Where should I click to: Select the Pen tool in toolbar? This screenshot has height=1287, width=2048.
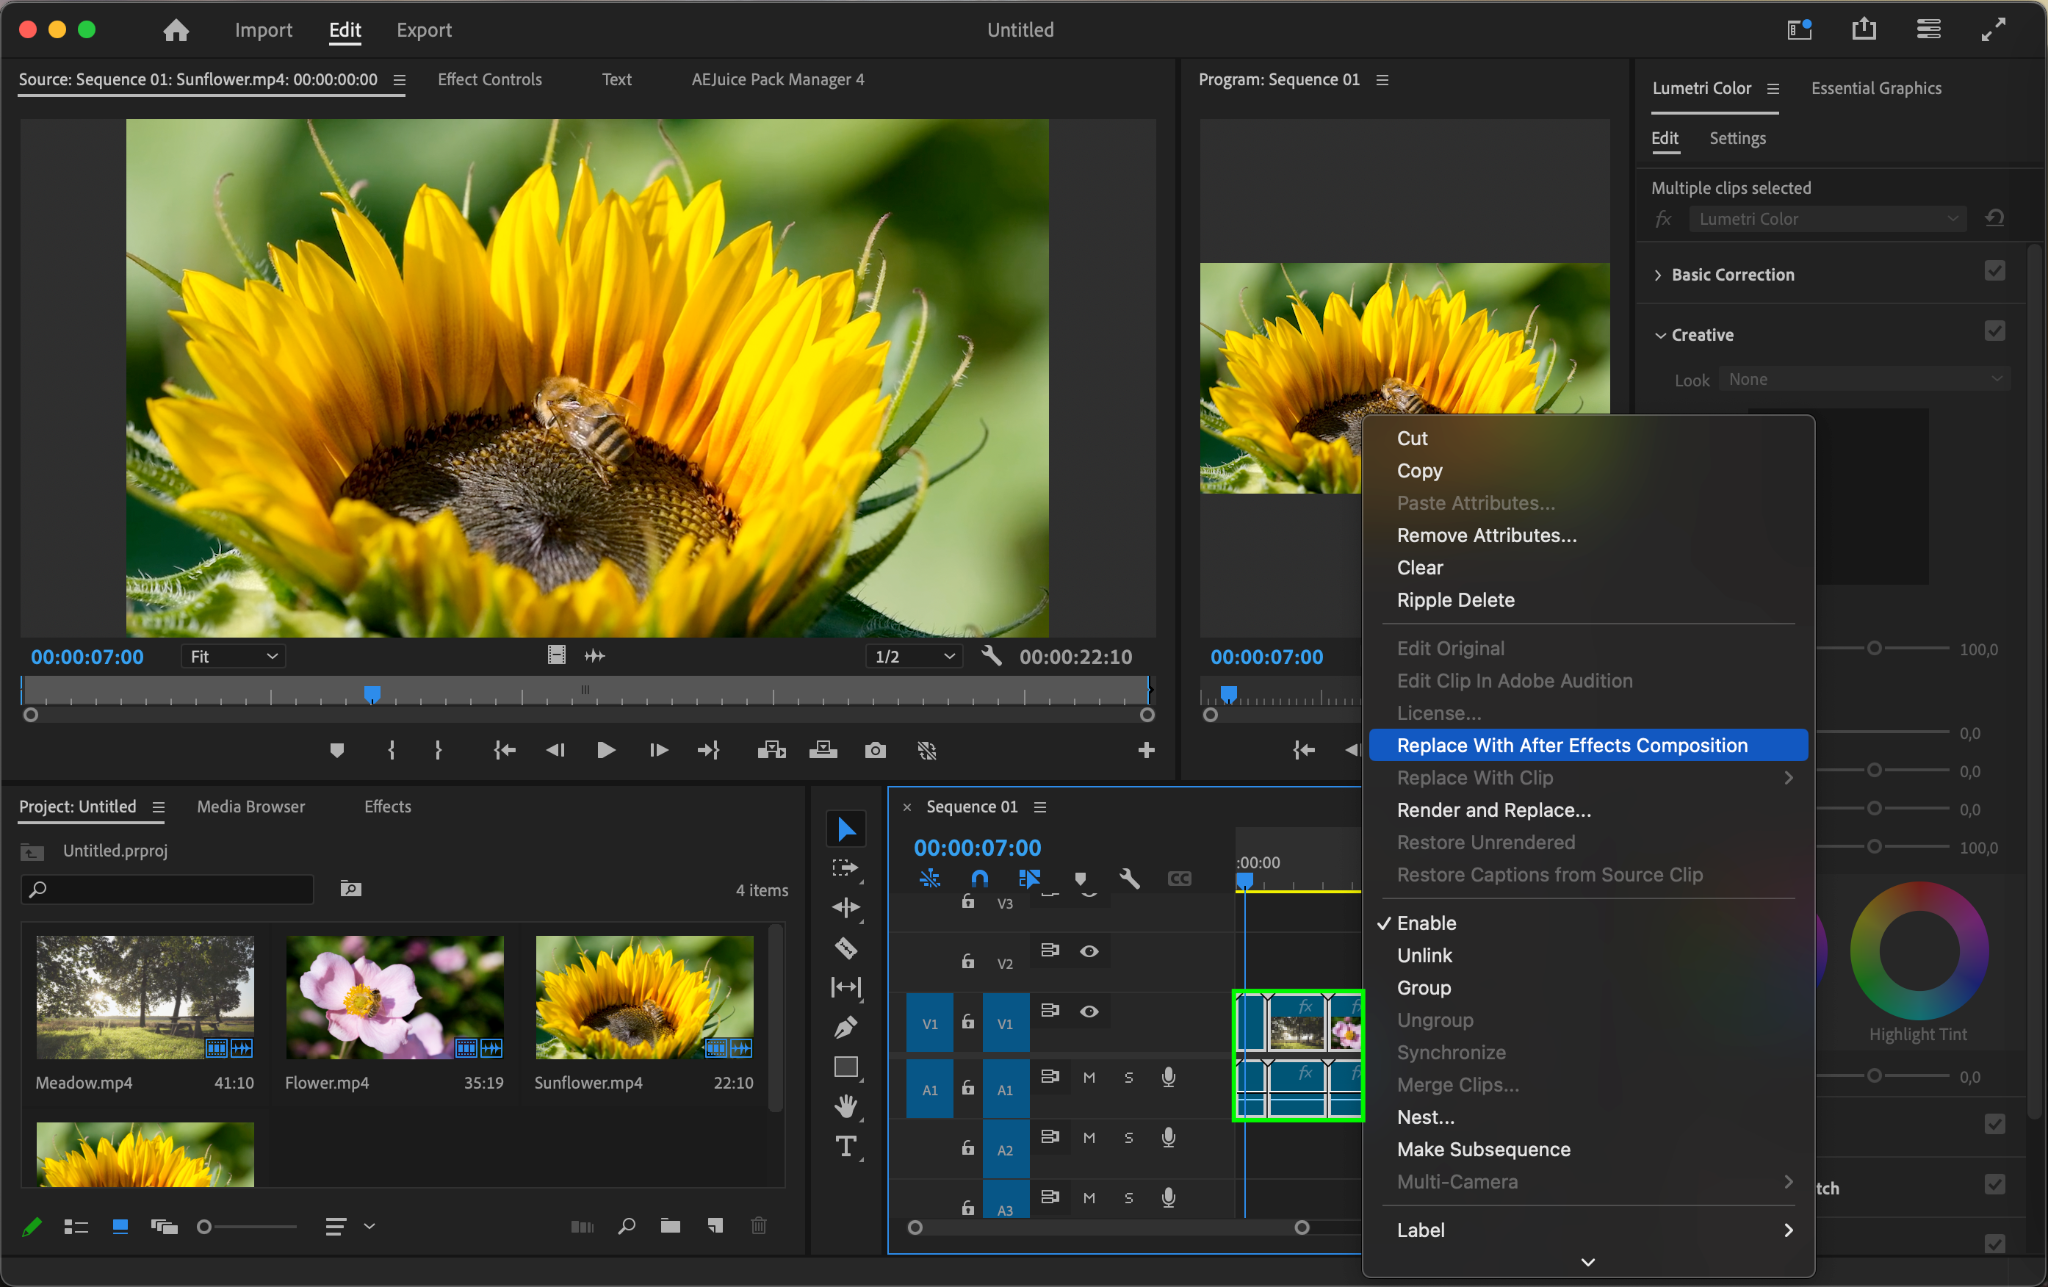[846, 1027]
